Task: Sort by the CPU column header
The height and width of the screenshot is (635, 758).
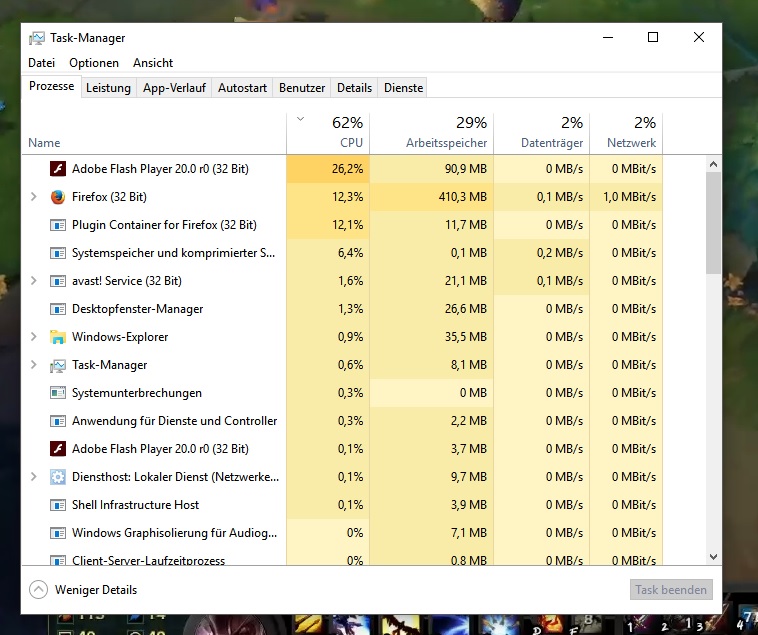Action: tap(328, 133)
